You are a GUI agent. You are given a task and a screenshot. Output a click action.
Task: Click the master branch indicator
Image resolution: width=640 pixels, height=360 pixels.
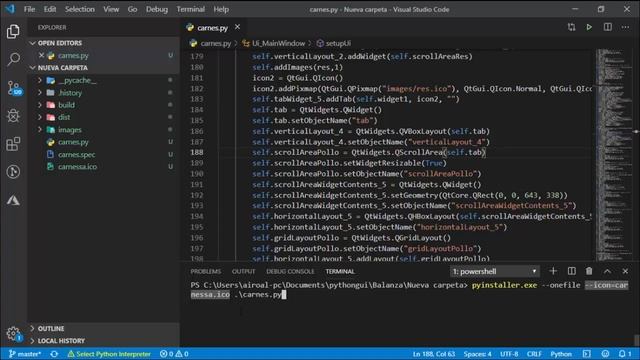(x=25, y=354)
